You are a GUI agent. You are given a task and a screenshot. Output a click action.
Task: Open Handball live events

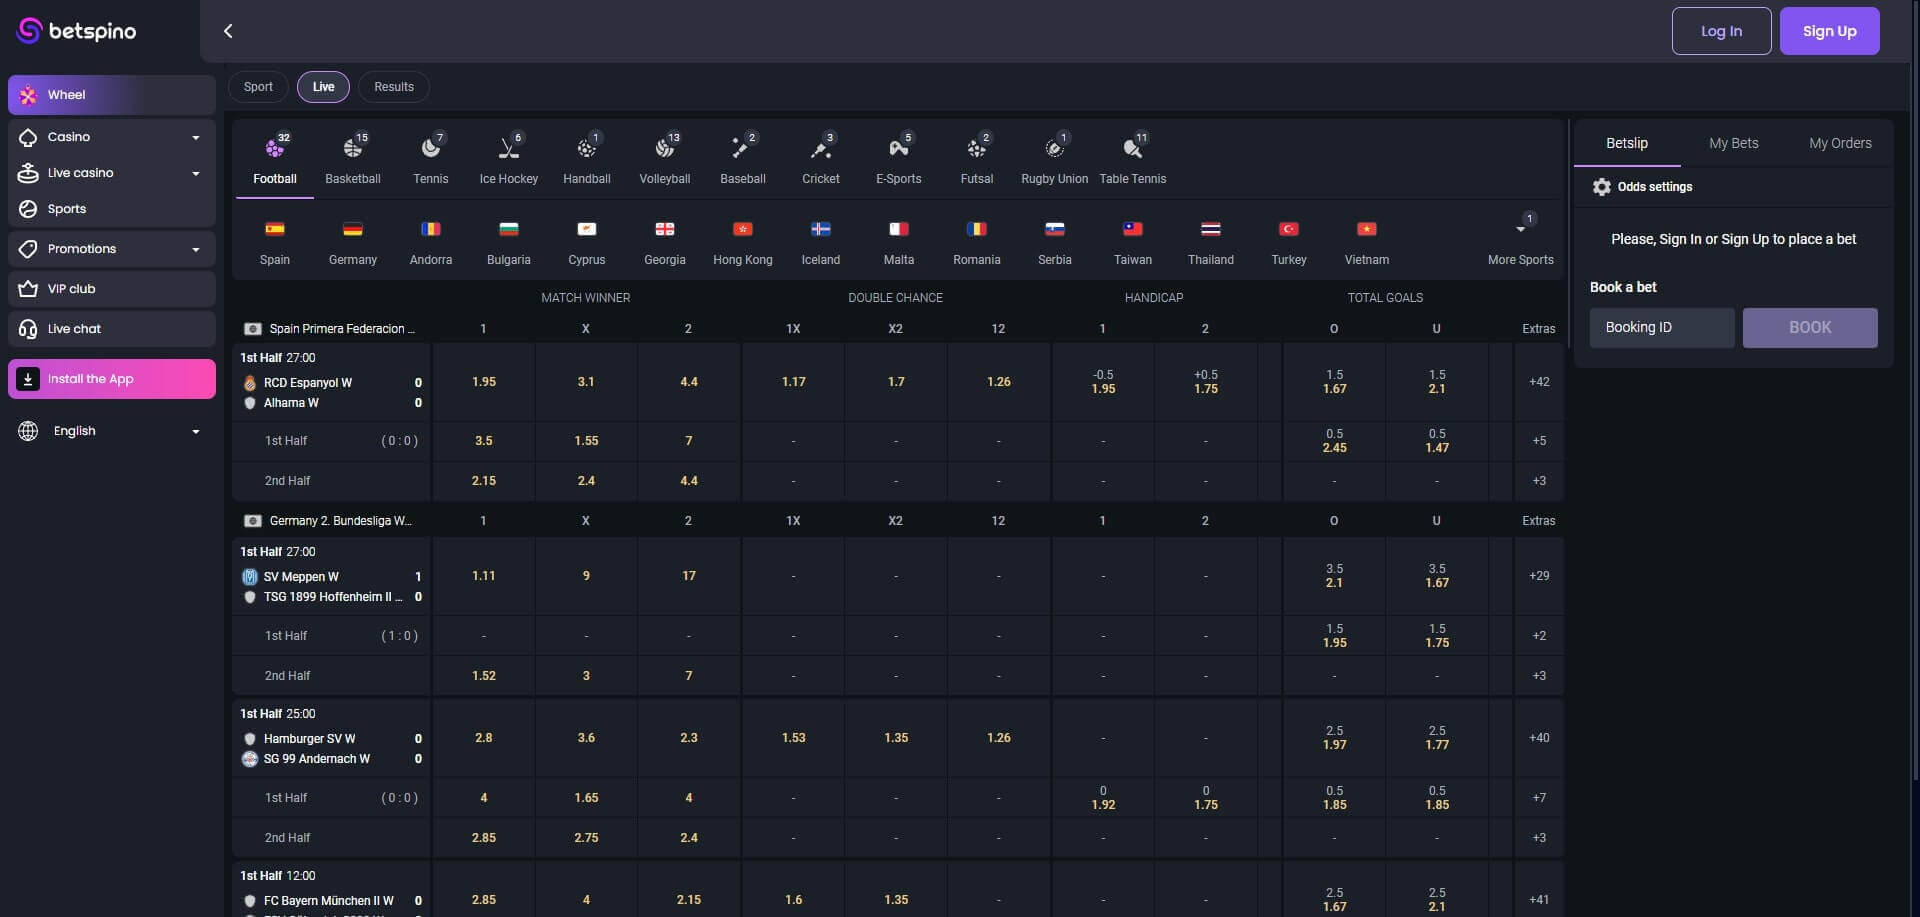[586, 148]
